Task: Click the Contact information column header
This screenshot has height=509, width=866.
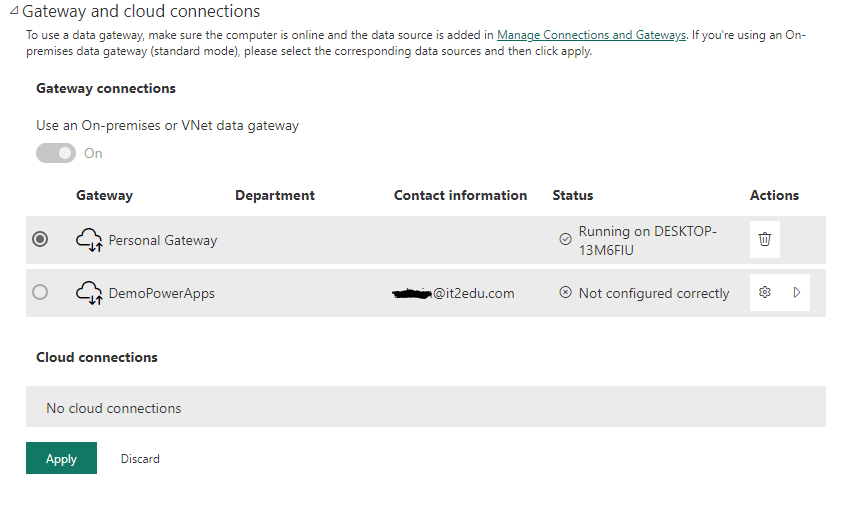Action: point(460,196)
